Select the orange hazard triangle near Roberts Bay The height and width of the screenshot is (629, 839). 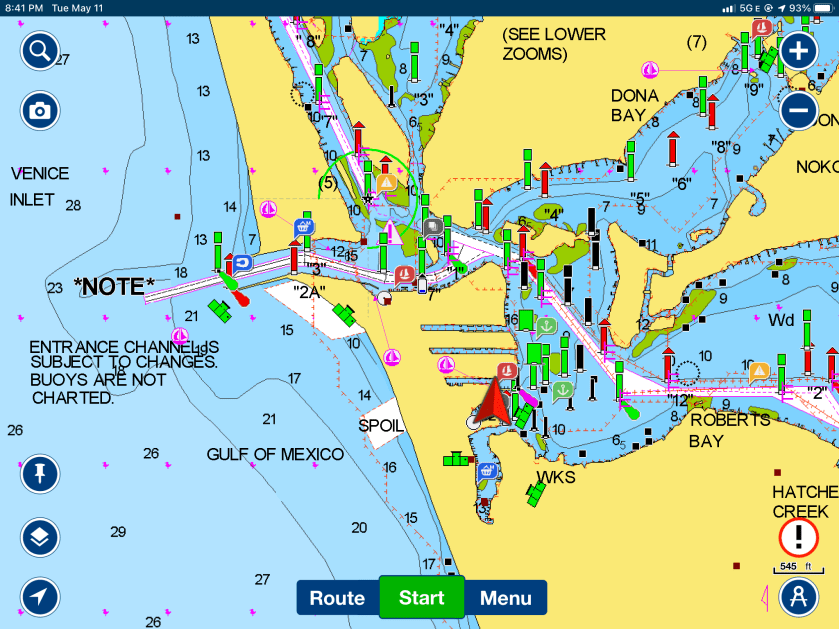coord(759,373)
